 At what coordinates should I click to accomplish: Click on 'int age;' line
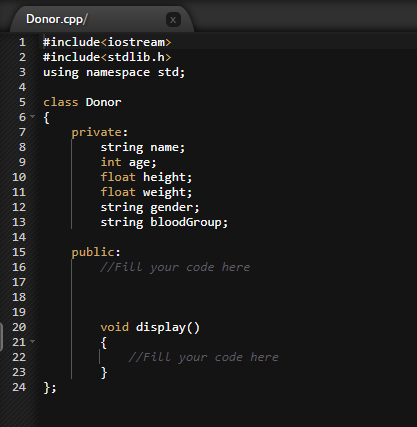point(128,162)
